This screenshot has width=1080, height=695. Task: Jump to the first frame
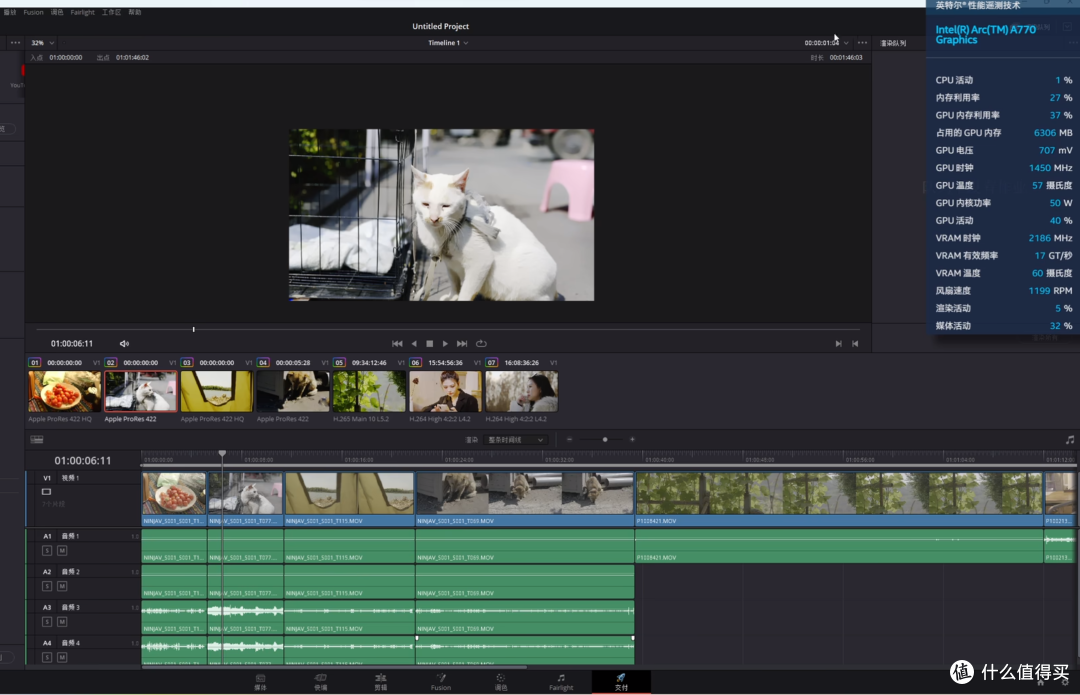tap(397, 344)
